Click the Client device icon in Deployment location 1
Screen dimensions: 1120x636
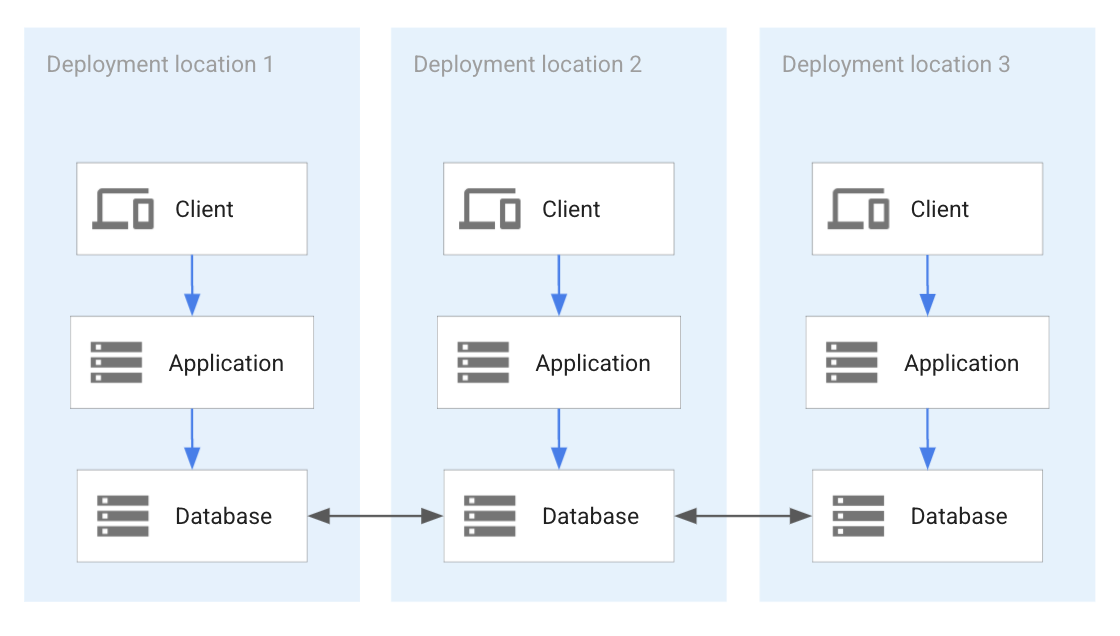coord(124,206)
